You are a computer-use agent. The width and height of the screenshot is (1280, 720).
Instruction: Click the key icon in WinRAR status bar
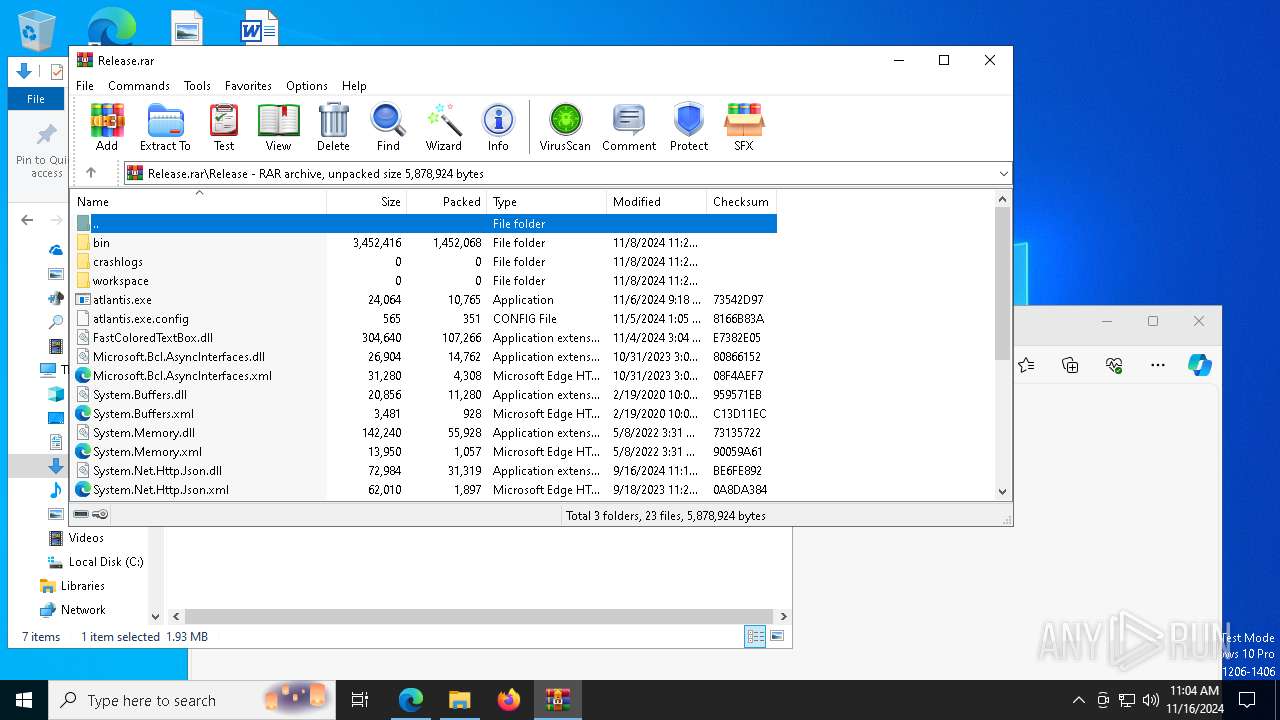[x=100, y=514]
